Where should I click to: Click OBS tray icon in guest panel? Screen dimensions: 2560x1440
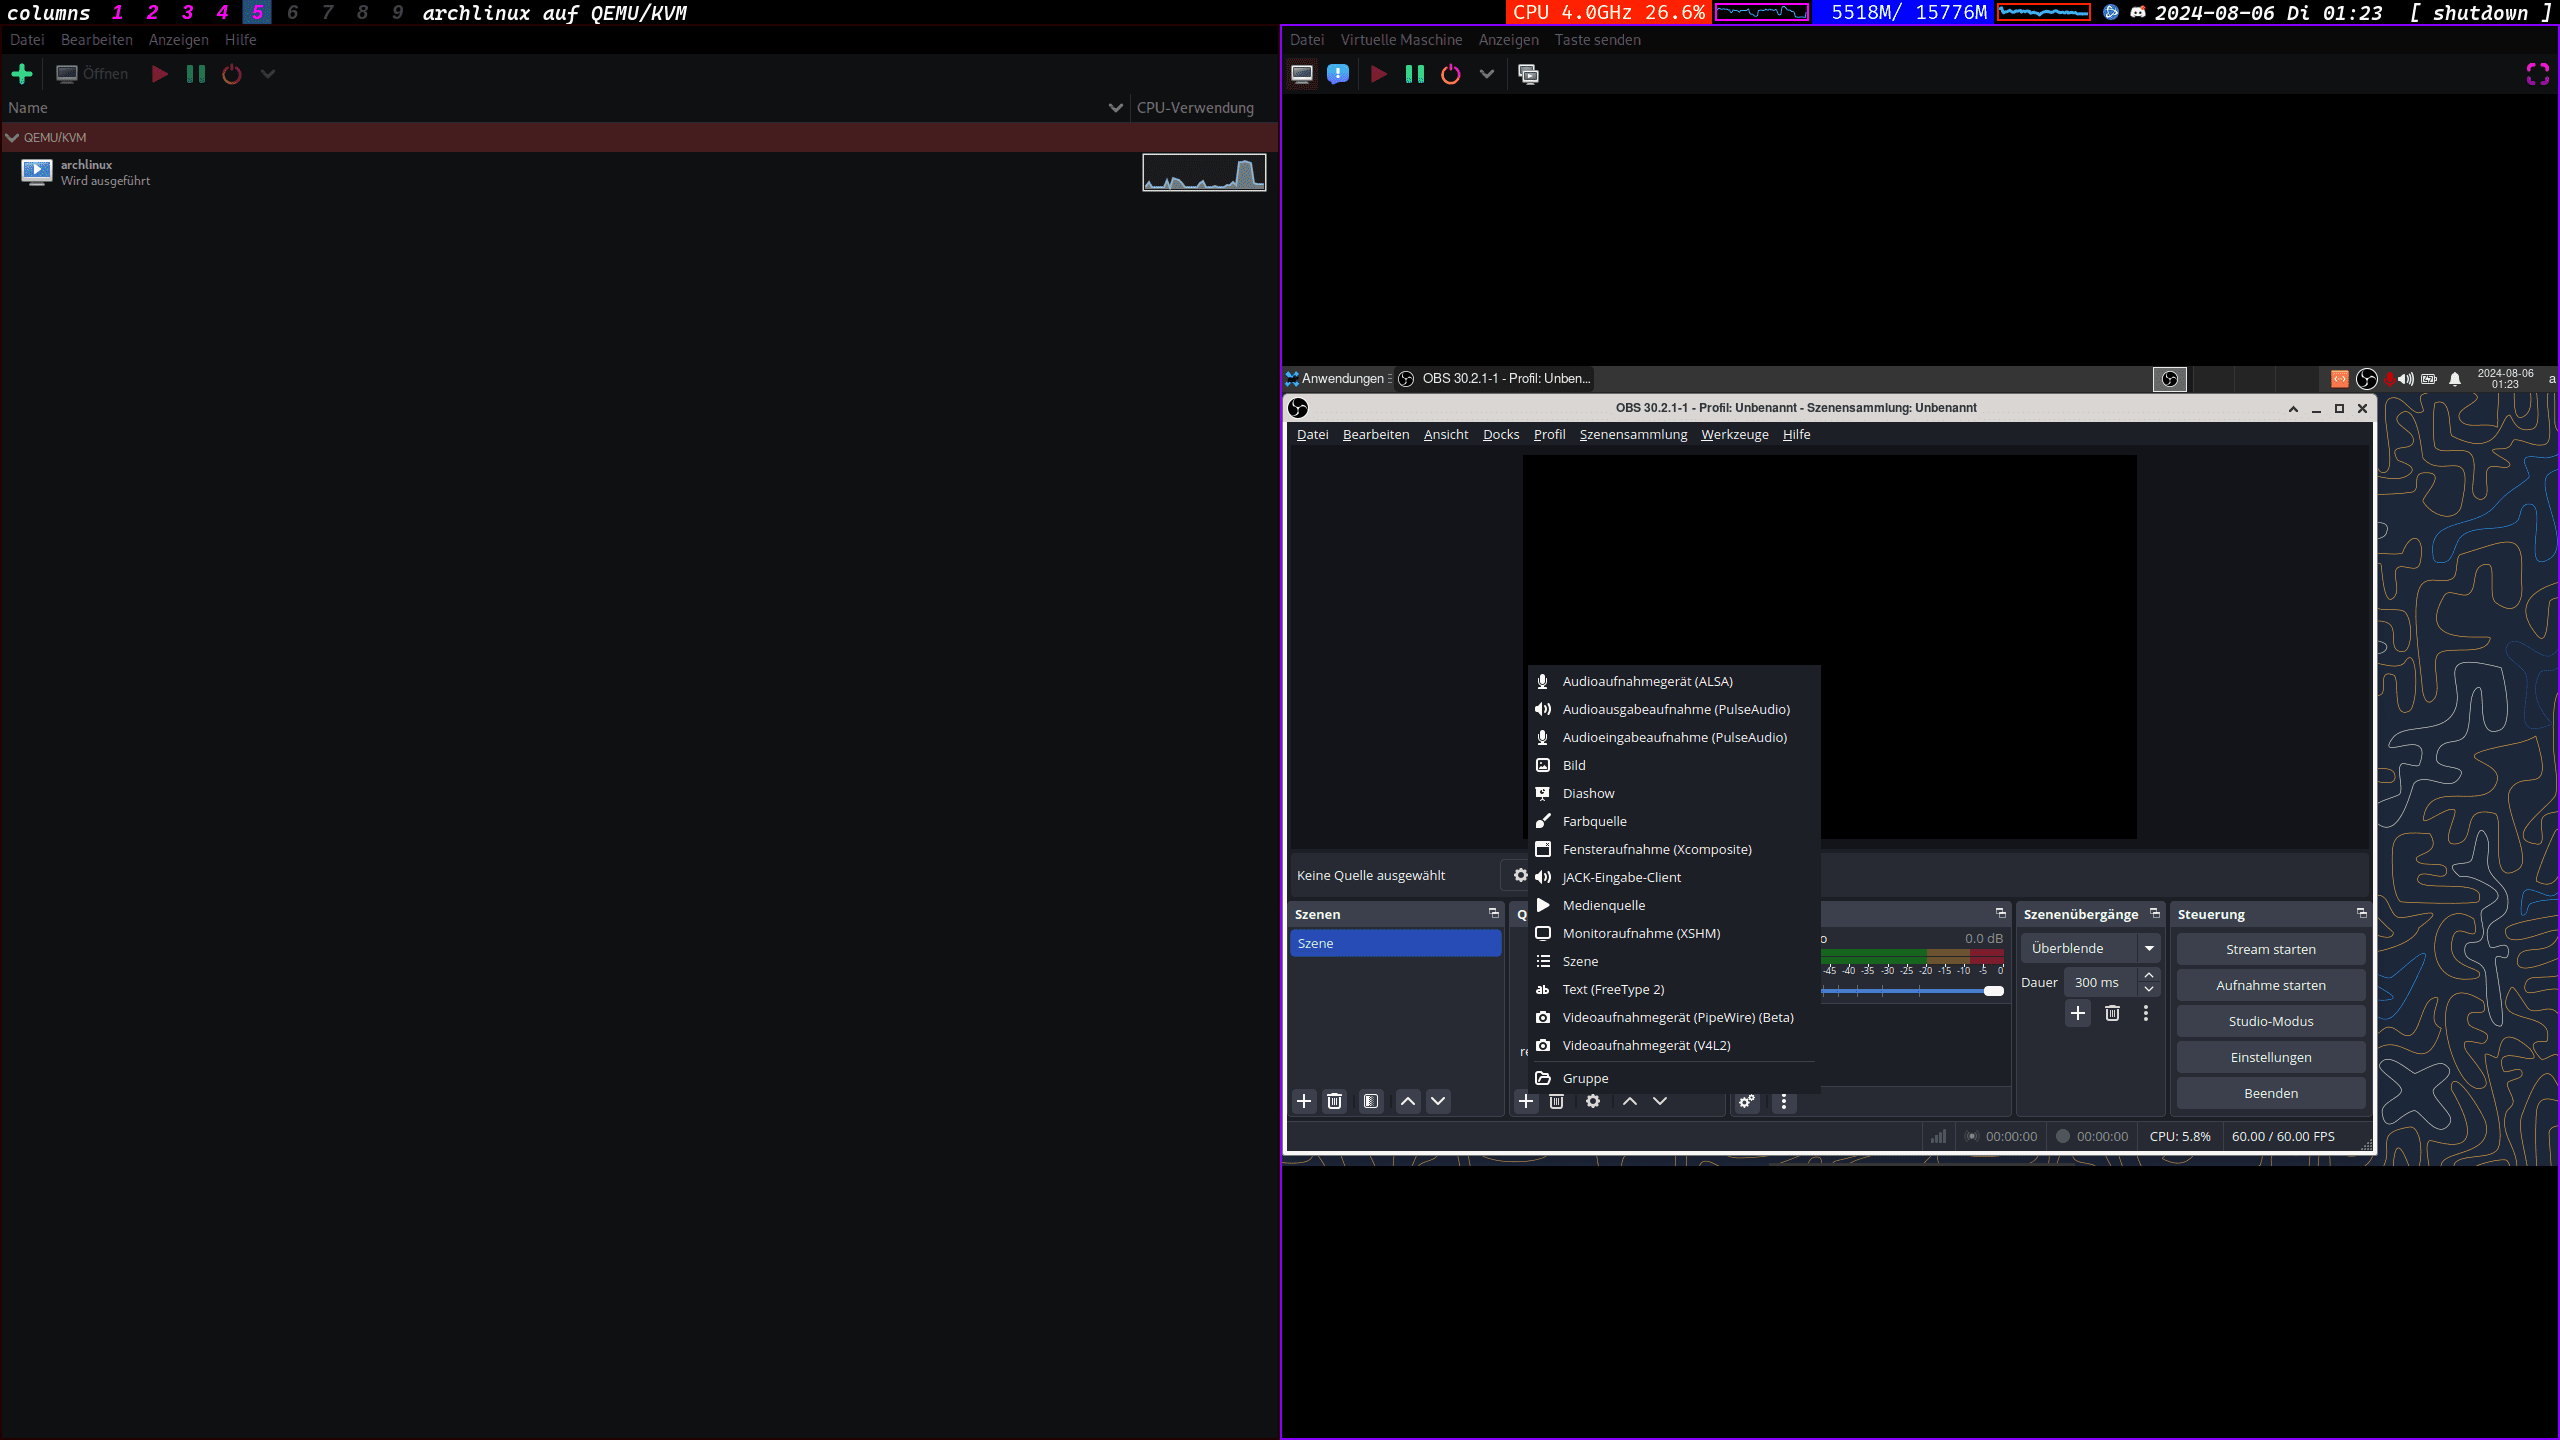point(2366,379)
